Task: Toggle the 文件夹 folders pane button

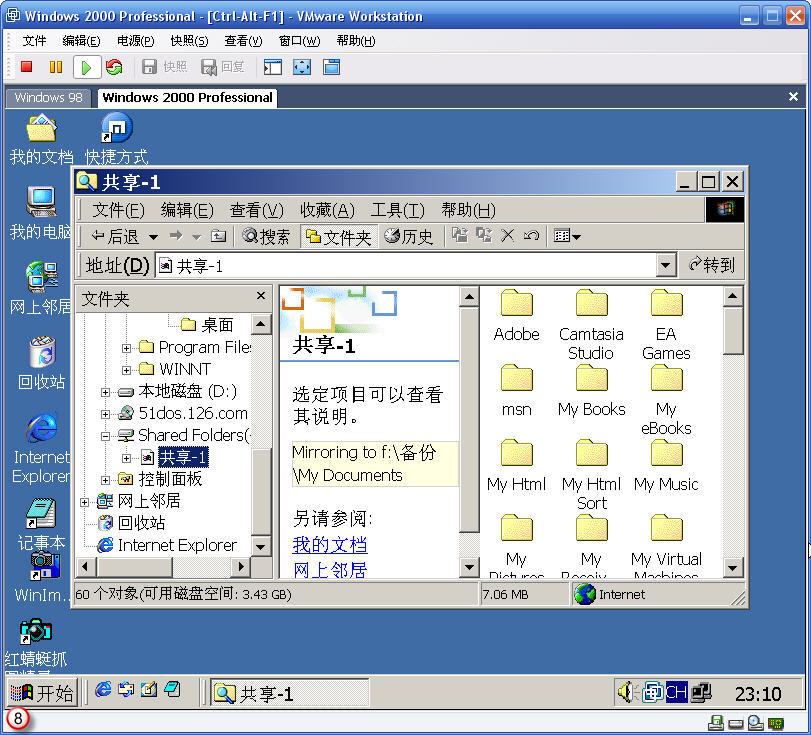Action: coord(339,237)
